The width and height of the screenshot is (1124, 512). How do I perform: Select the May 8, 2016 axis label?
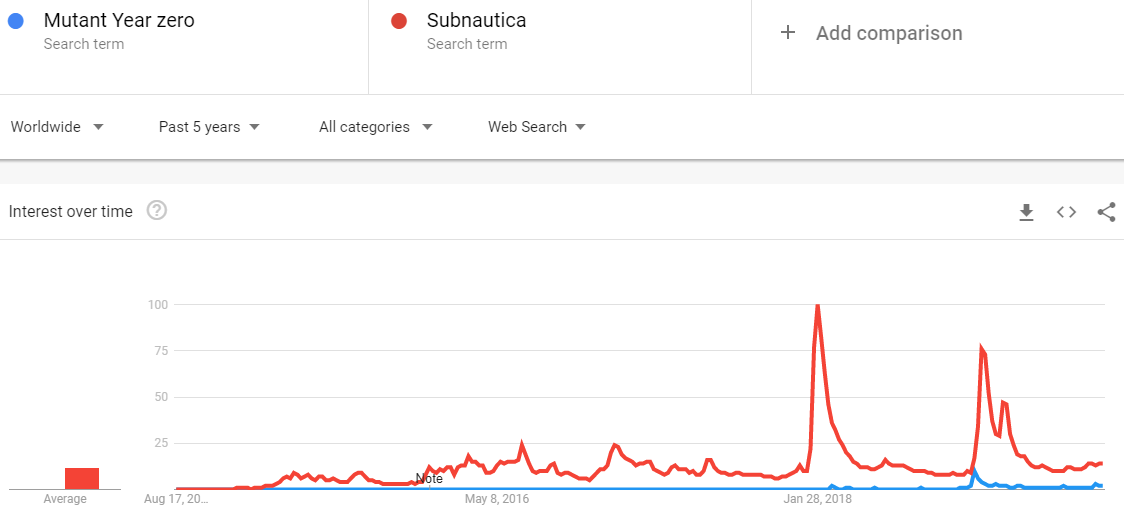click(497, 498)
